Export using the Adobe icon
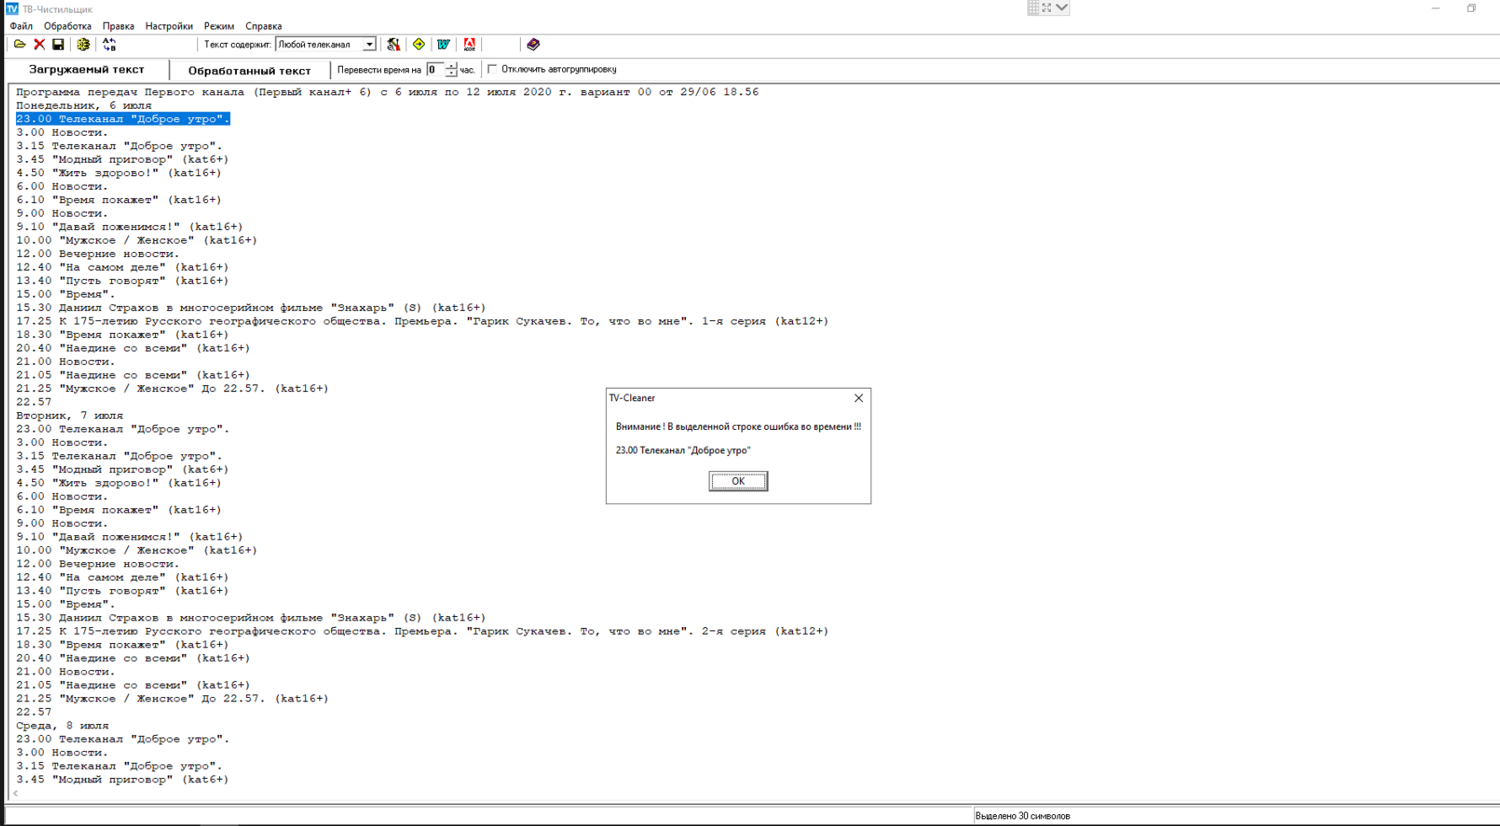 (x=467, y=44)
